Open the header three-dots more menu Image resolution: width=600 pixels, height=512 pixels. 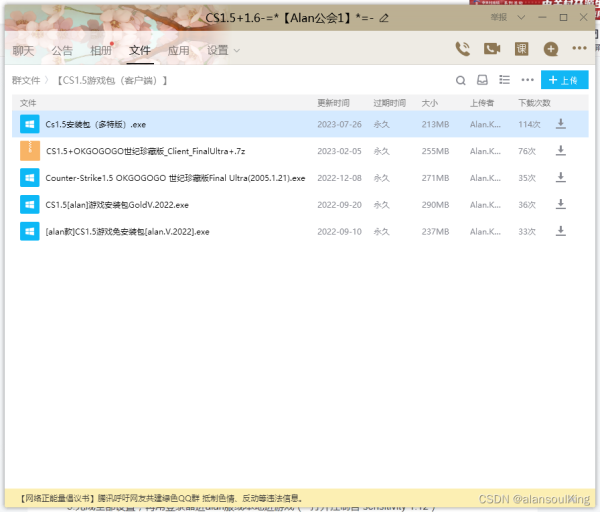[579, 48]
